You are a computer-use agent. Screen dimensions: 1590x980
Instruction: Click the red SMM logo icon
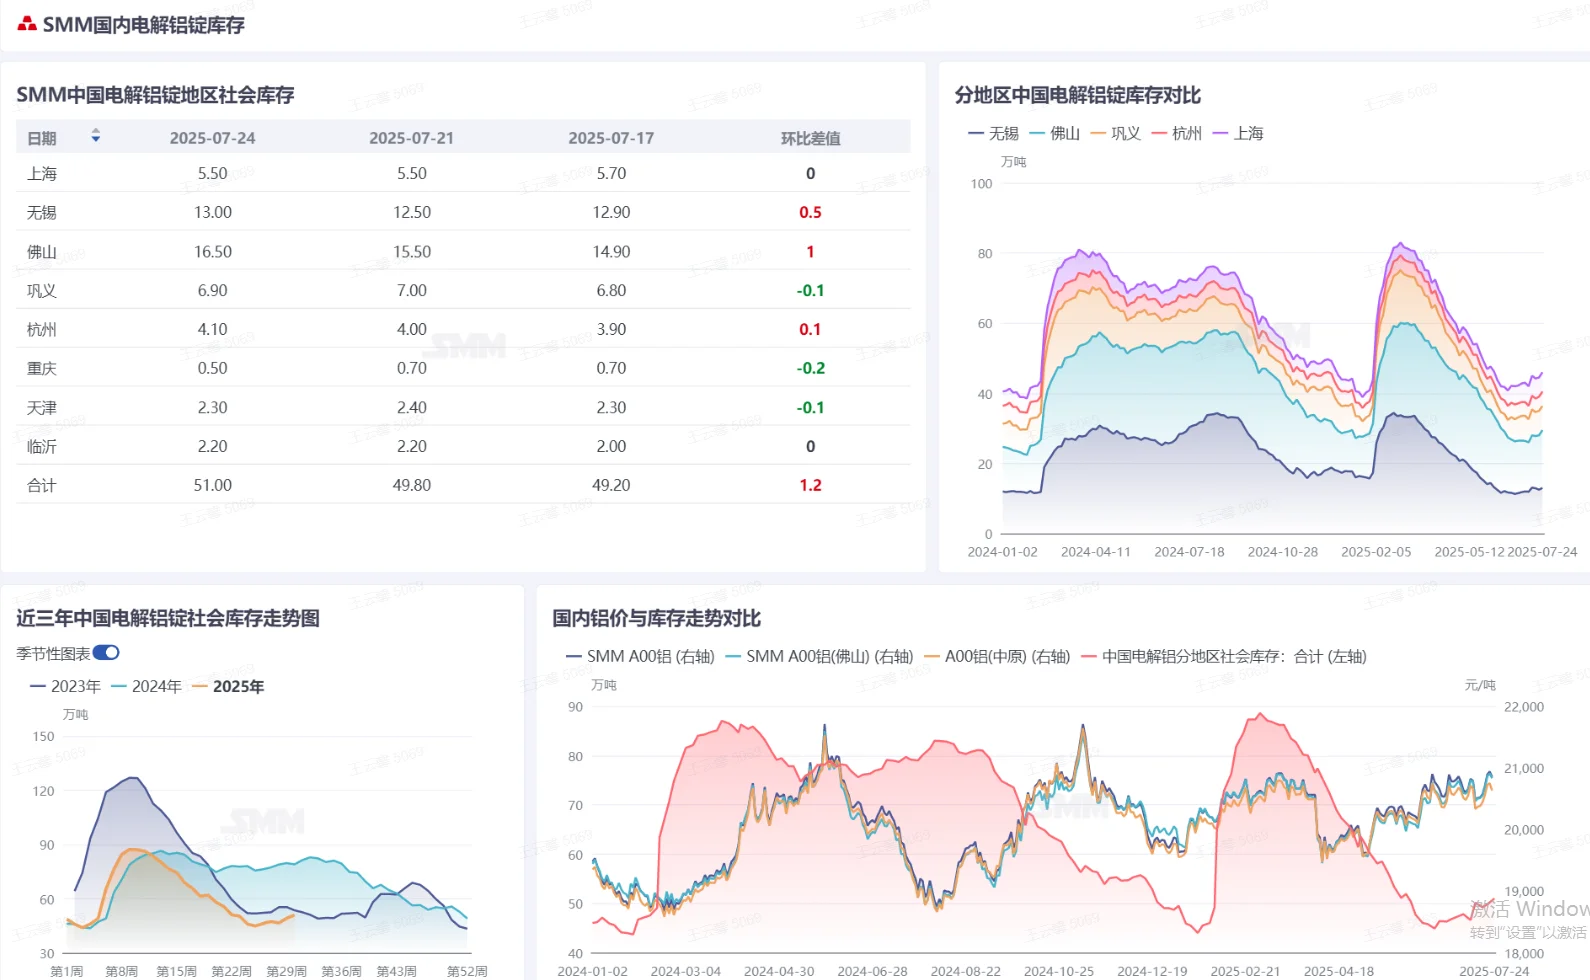pyautogui.click(x=27, y=24)
